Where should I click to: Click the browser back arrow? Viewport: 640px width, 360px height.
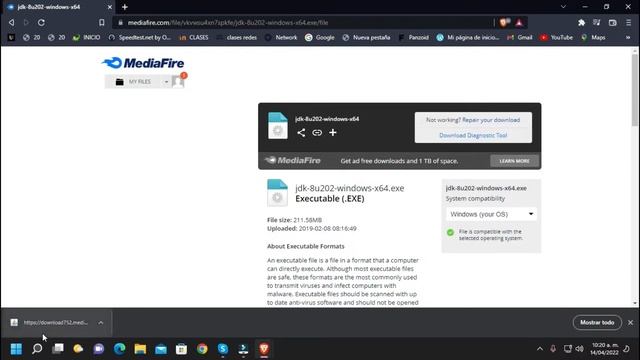click(x=11, y=22)
